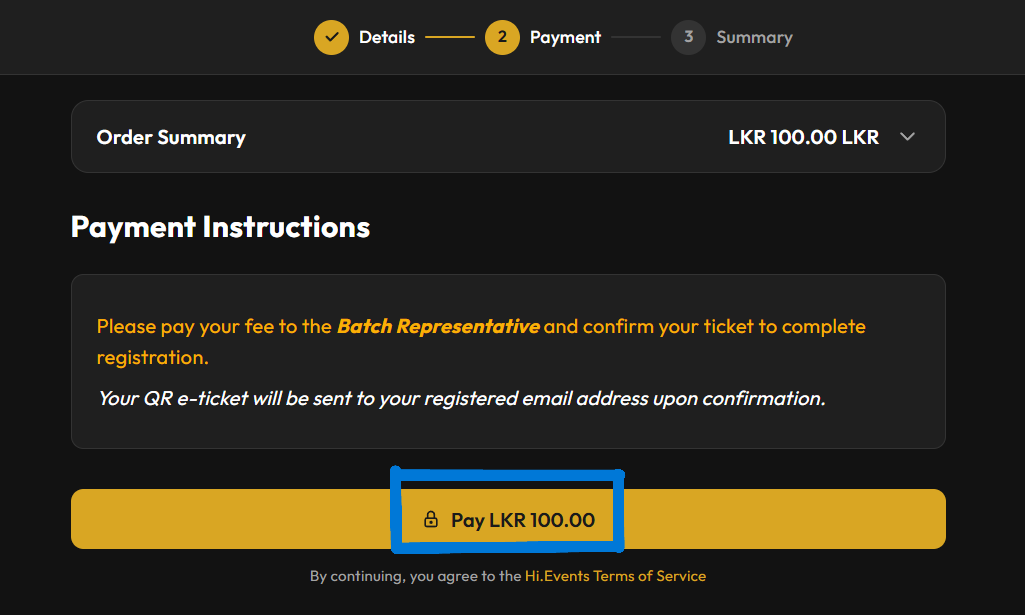Open the Hi.Events Terms of Service link
Viewport: 1025px width, 615px height.
(x=615, y=576)
